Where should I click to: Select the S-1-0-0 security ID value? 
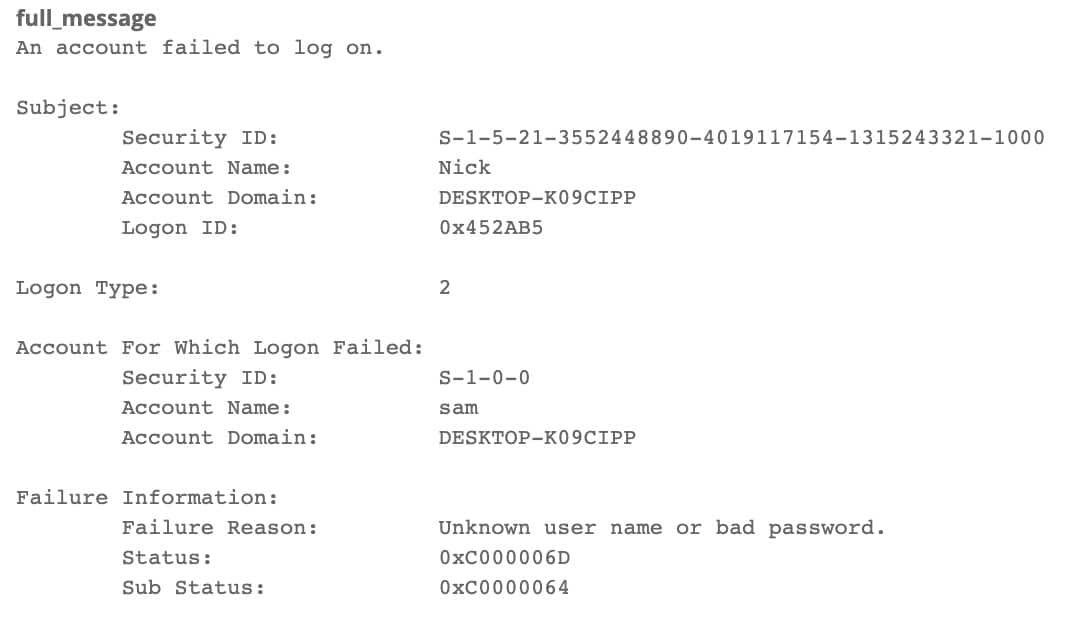coord(484,378)
